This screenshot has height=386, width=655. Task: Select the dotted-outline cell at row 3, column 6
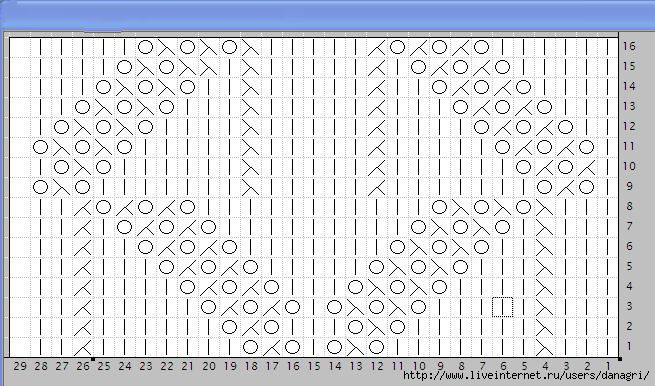(503, 307)
